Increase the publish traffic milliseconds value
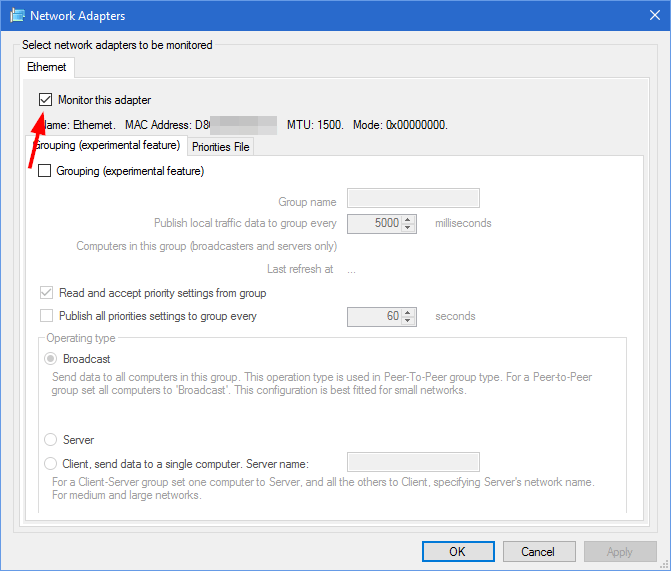Screen dimensions: 671x571 408,219
